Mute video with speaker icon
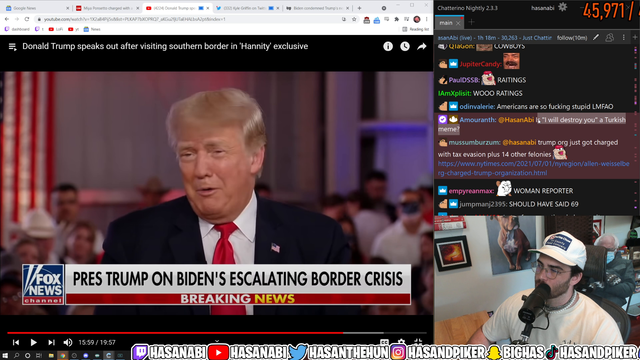This screenshot has height=360, width=640. click(68, 342)
